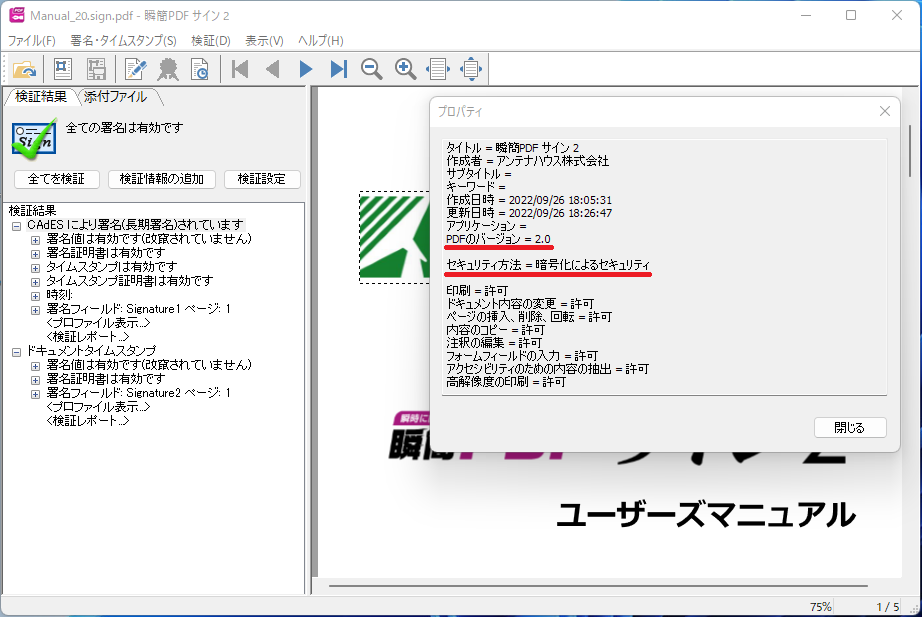Click the Sign checkmark validity icon
The width and height of the screenshot is (922, 617).
click(x=34, y=138)
